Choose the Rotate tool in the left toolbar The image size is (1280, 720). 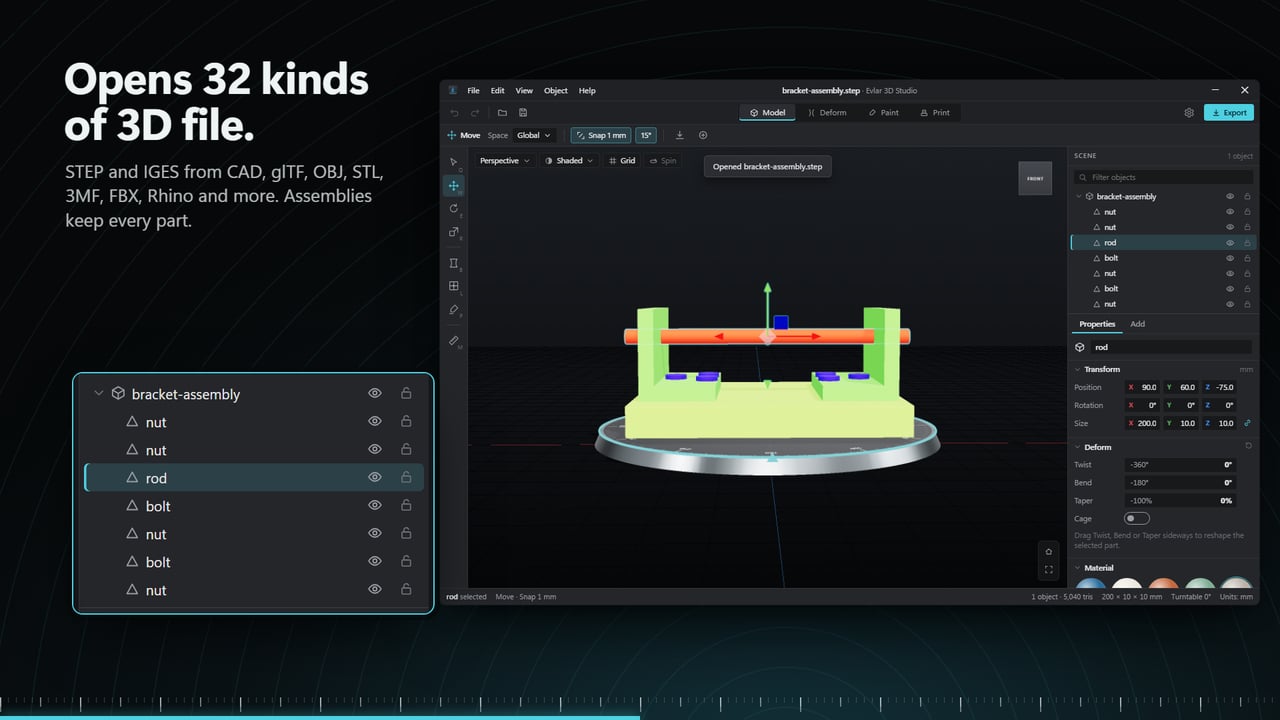coord(454,208)
